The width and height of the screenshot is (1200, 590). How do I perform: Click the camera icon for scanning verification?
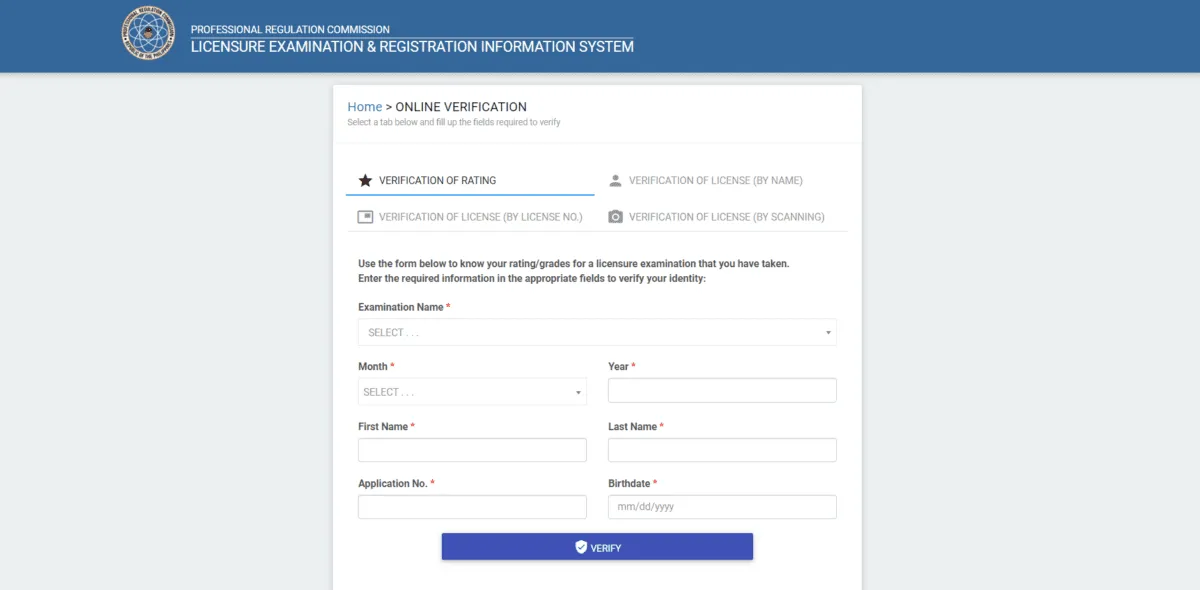(x=615, y=217)
